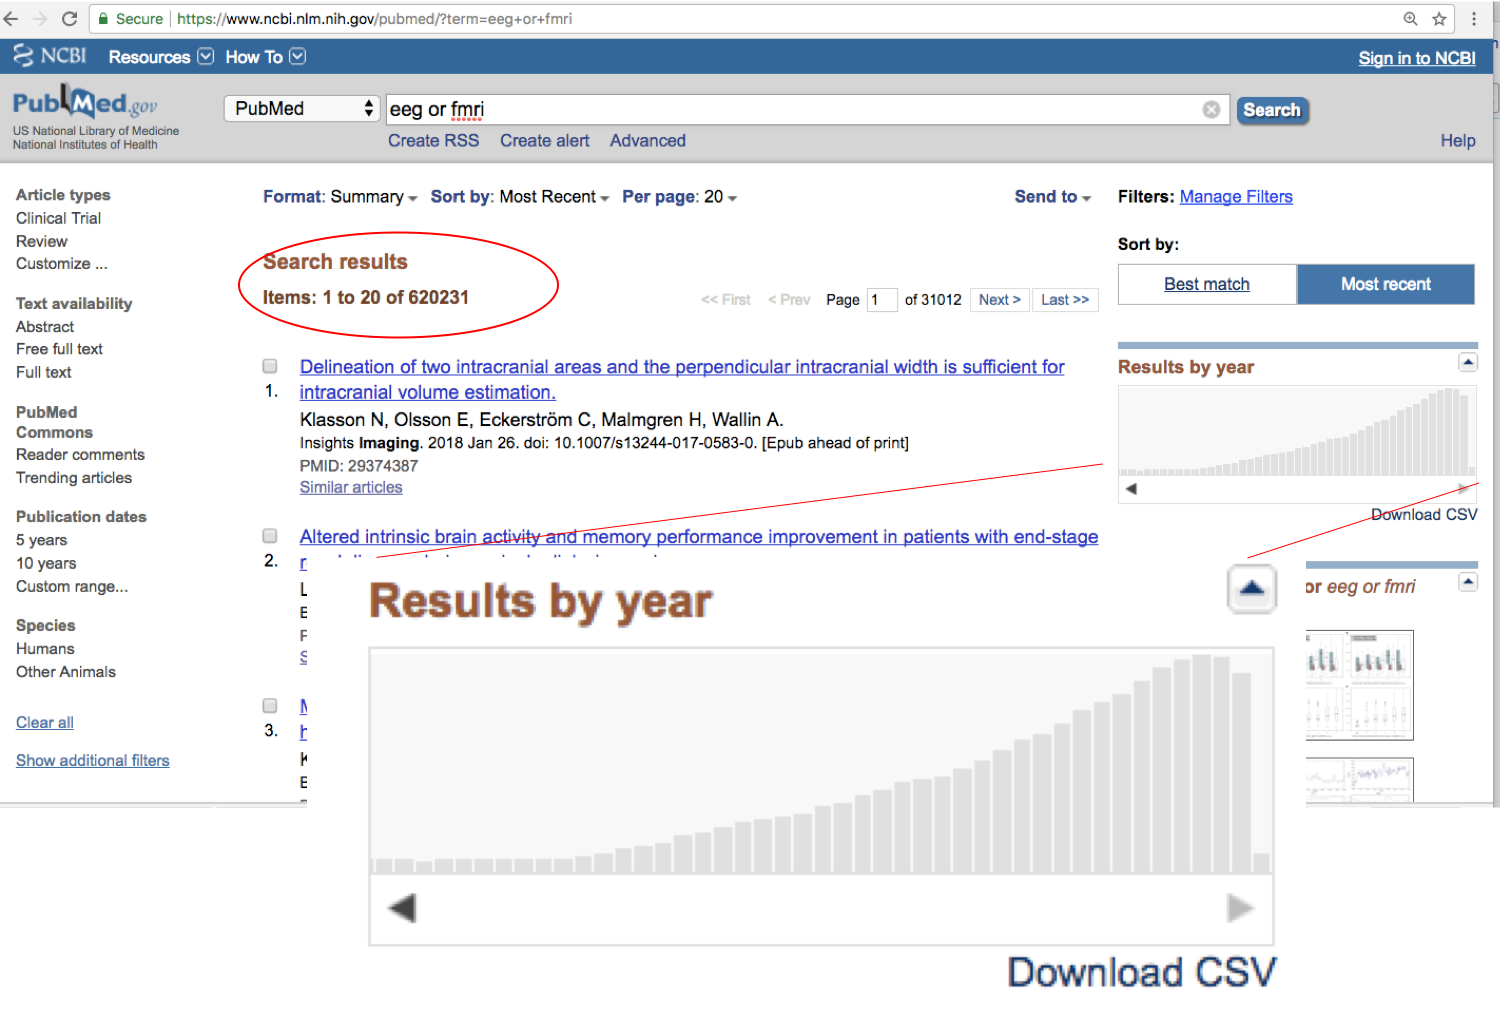The image size is (1500, 1012).
Task: Select checkbox for result 2
Action: [270, 536]
